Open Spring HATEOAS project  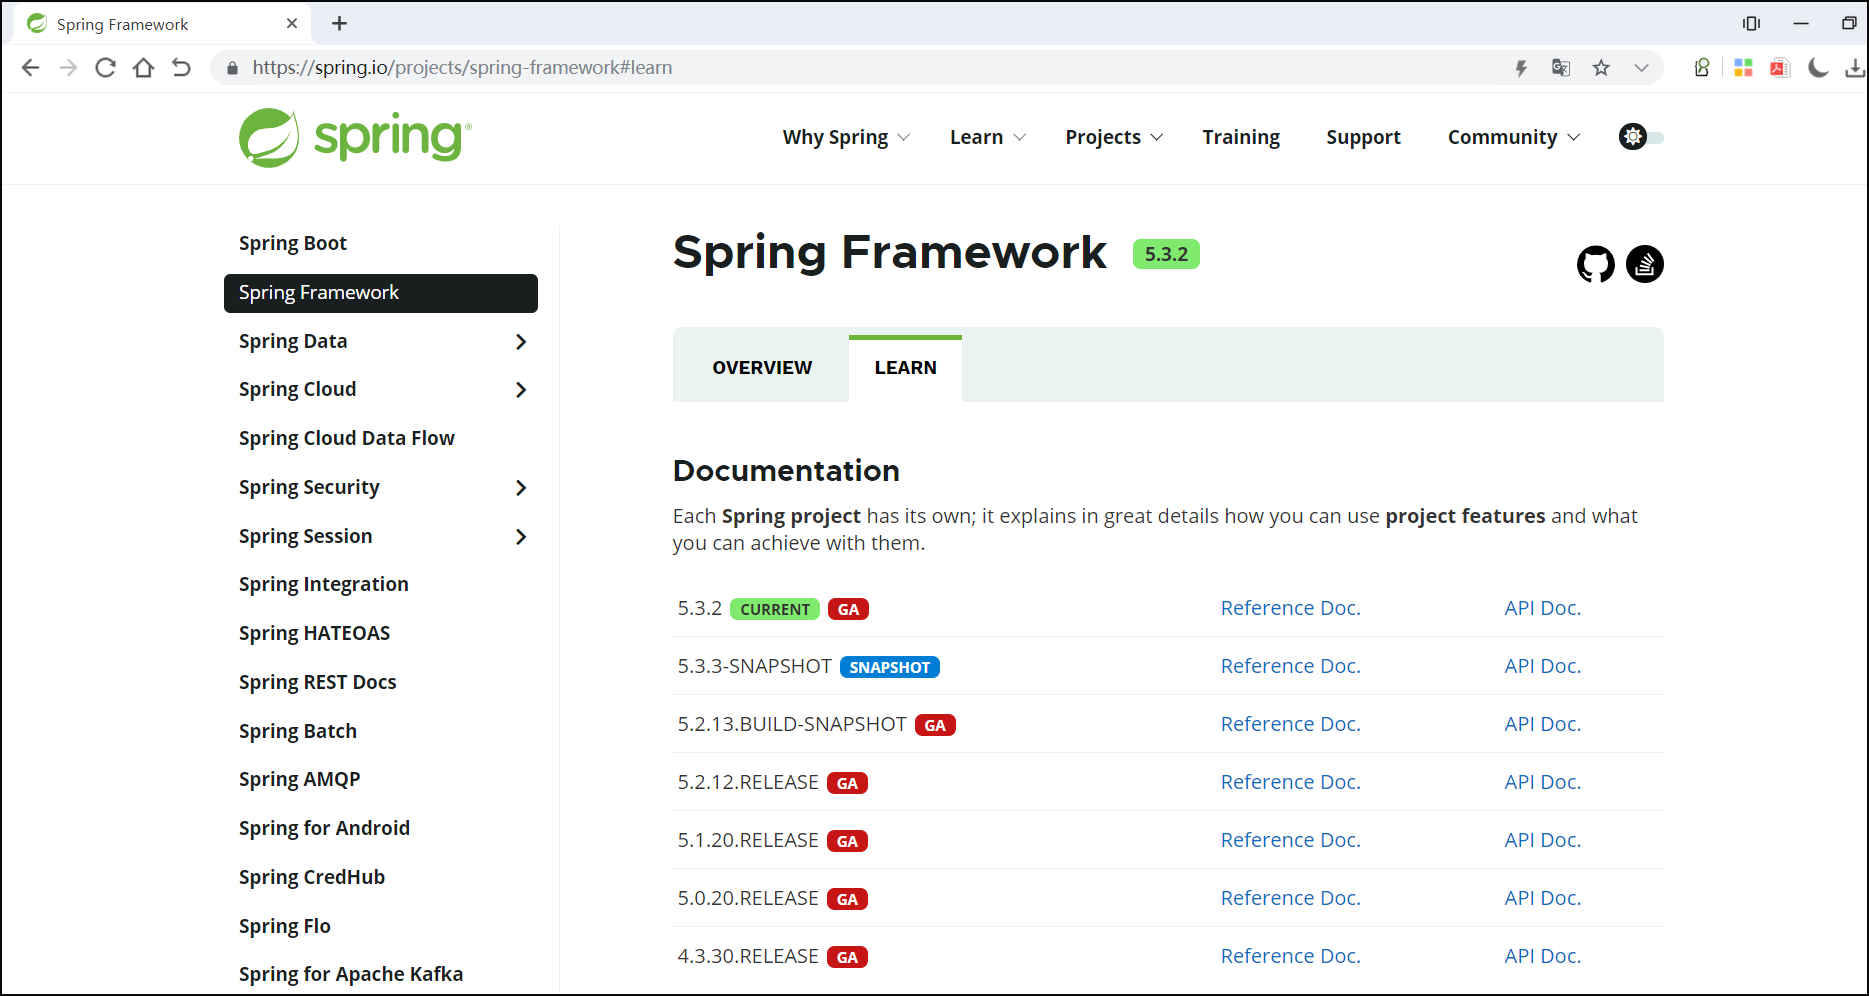314,634
